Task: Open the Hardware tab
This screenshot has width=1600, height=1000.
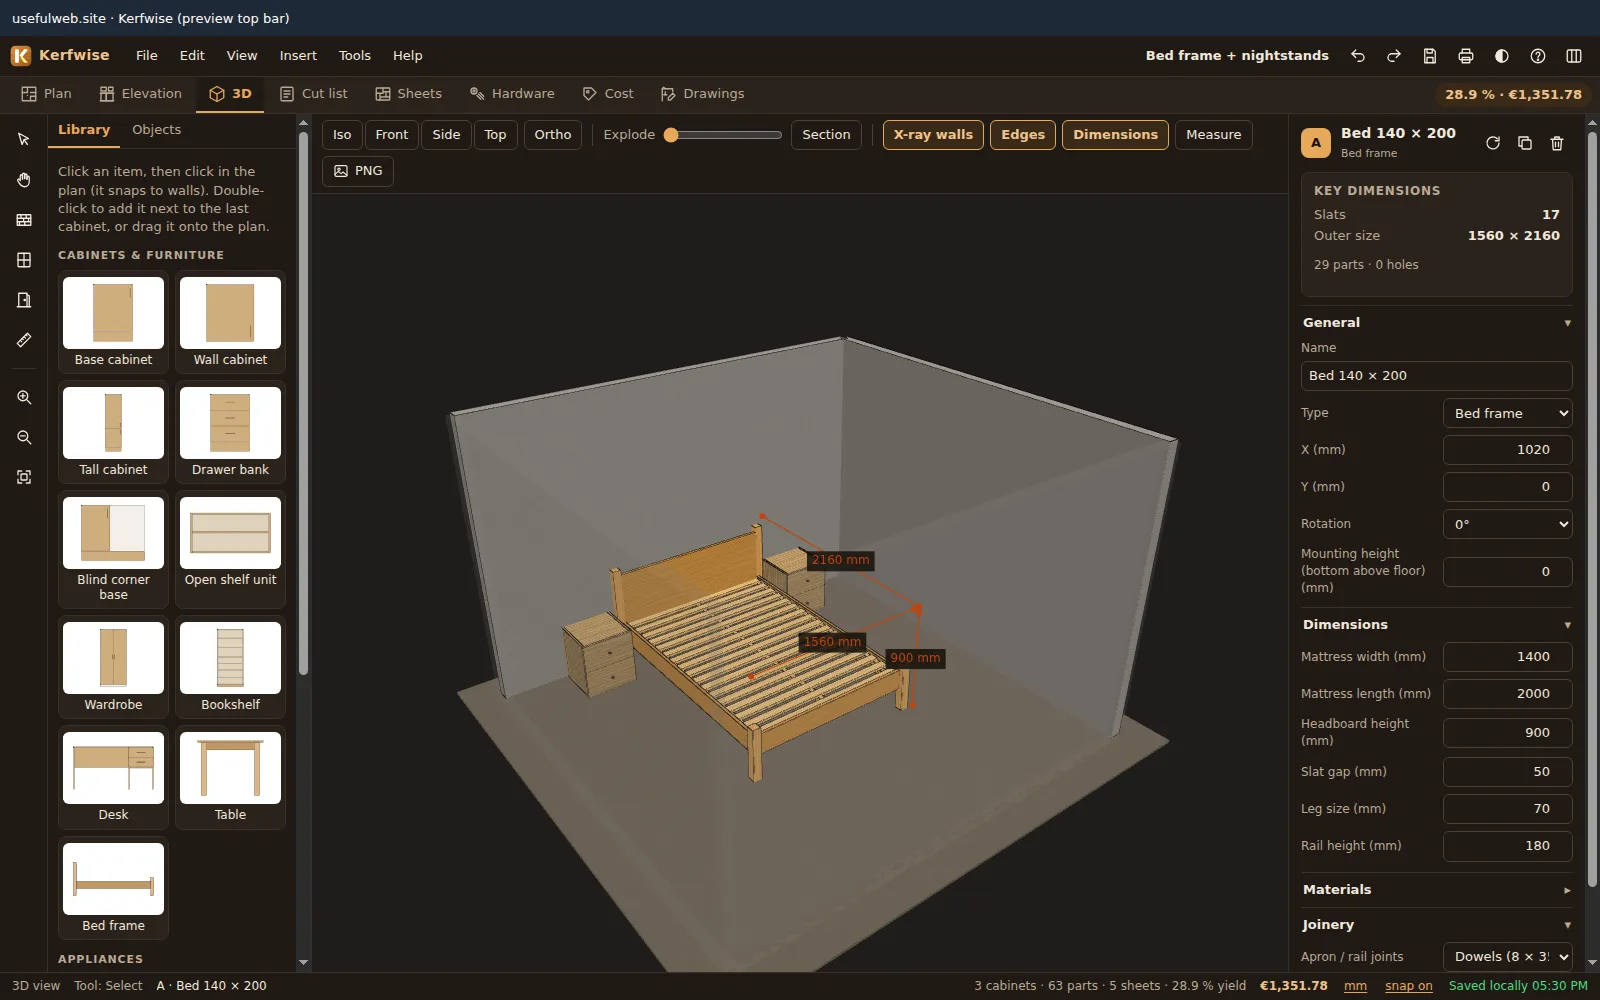Action: coord(512,94)
